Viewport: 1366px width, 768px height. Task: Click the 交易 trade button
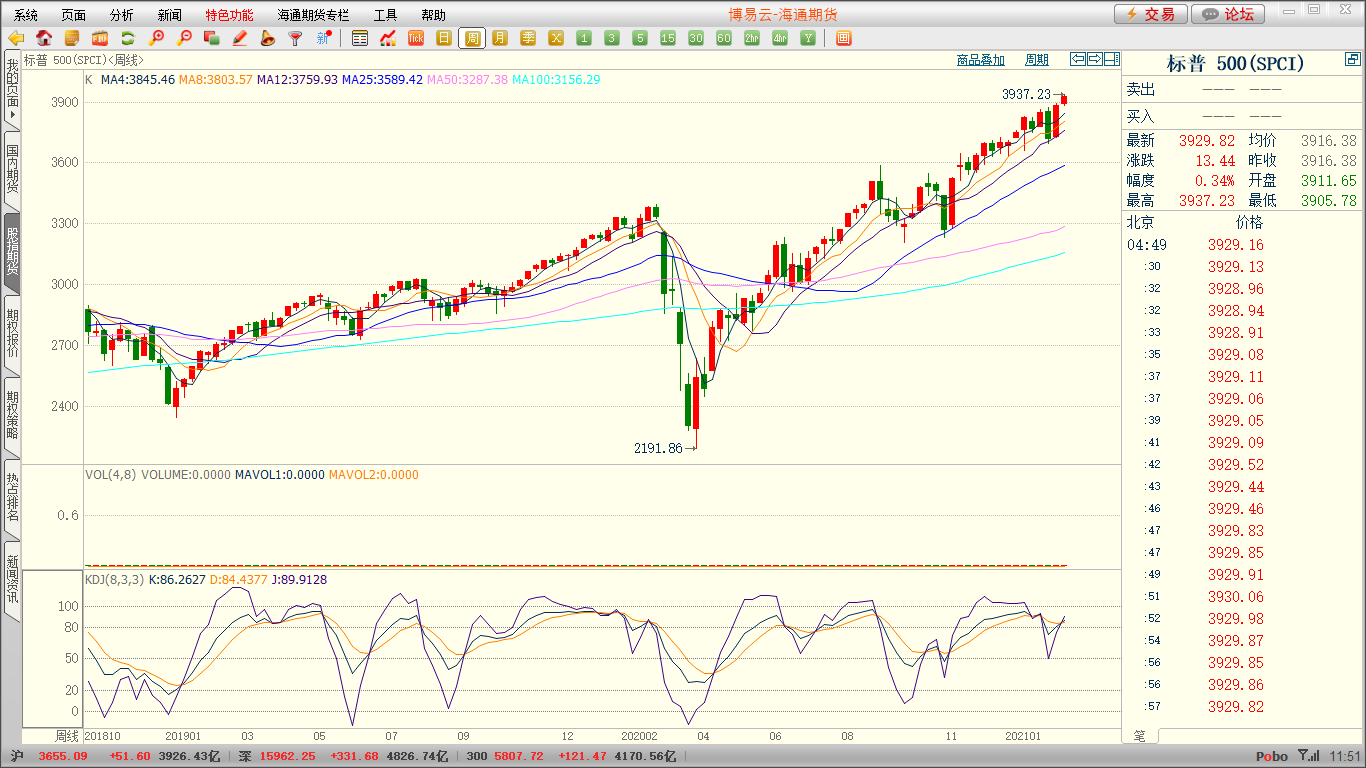[x=1151, y=14]
